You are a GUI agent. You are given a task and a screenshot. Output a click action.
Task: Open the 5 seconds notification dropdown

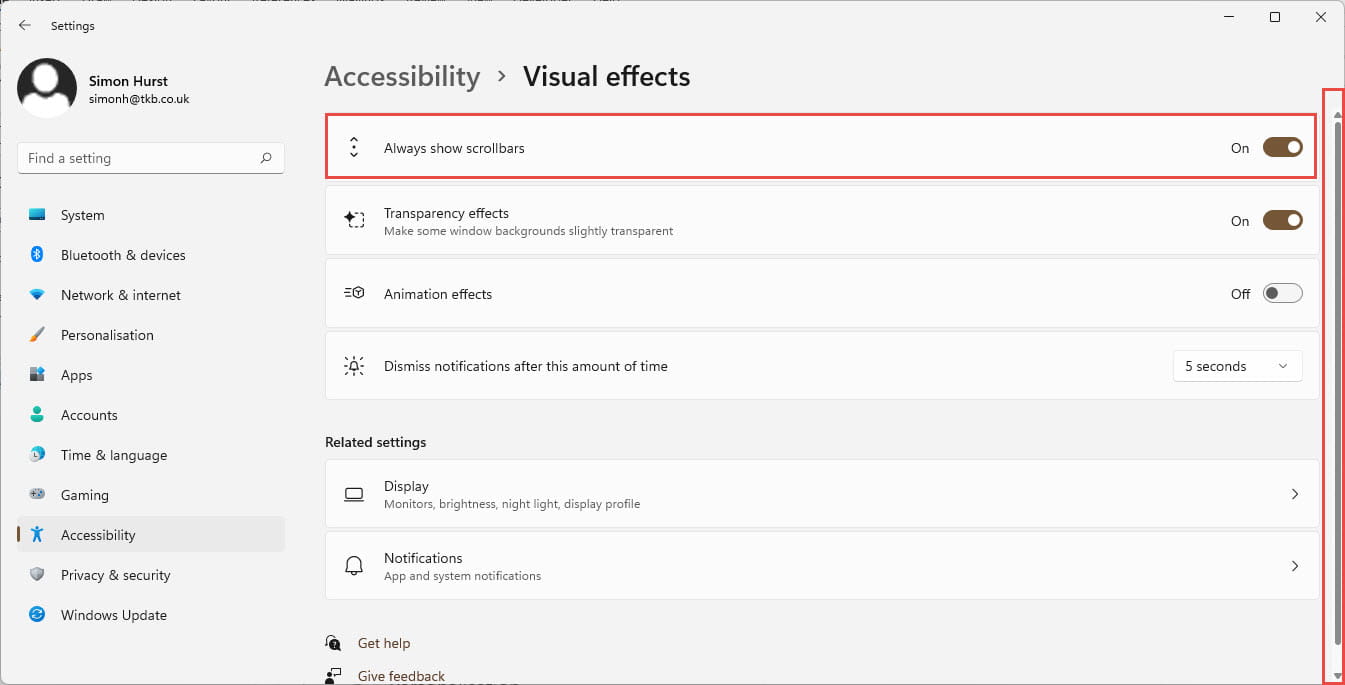1237,366
